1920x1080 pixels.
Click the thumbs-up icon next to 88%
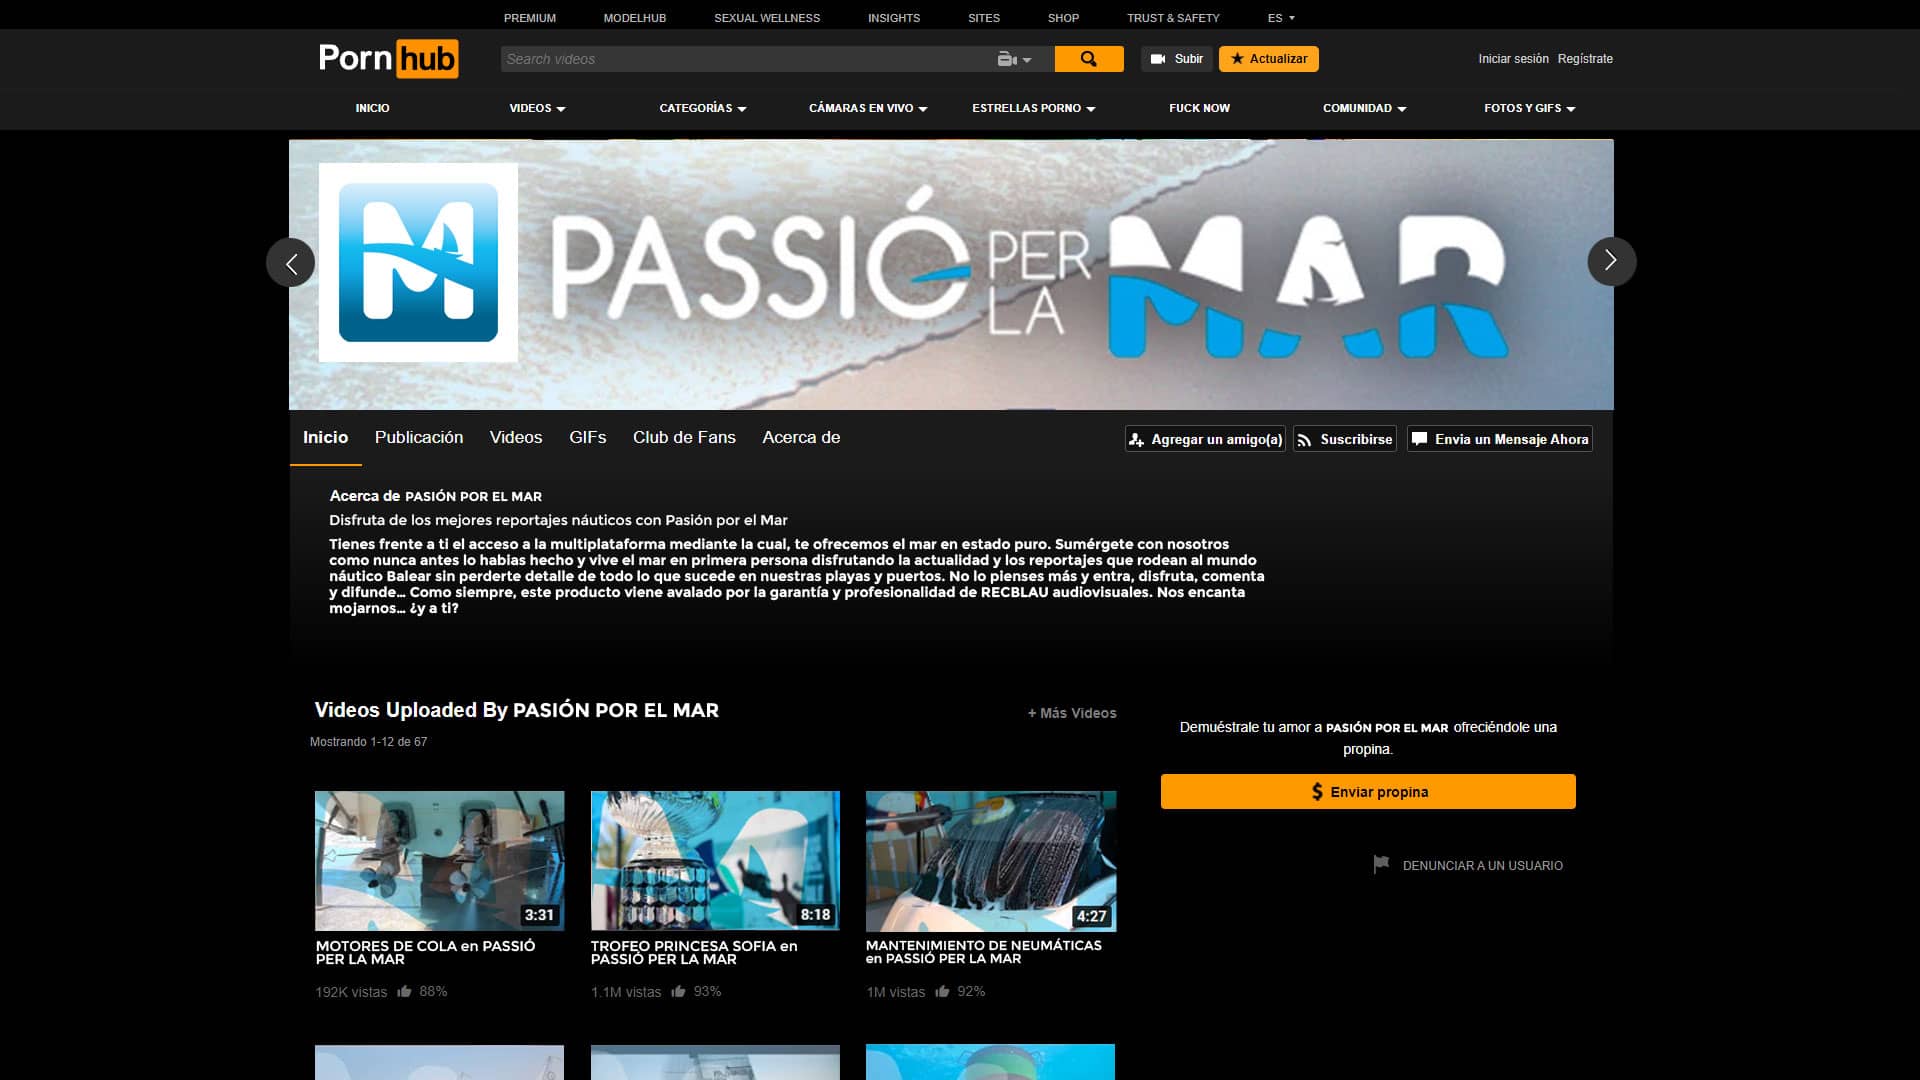point(404,991)
